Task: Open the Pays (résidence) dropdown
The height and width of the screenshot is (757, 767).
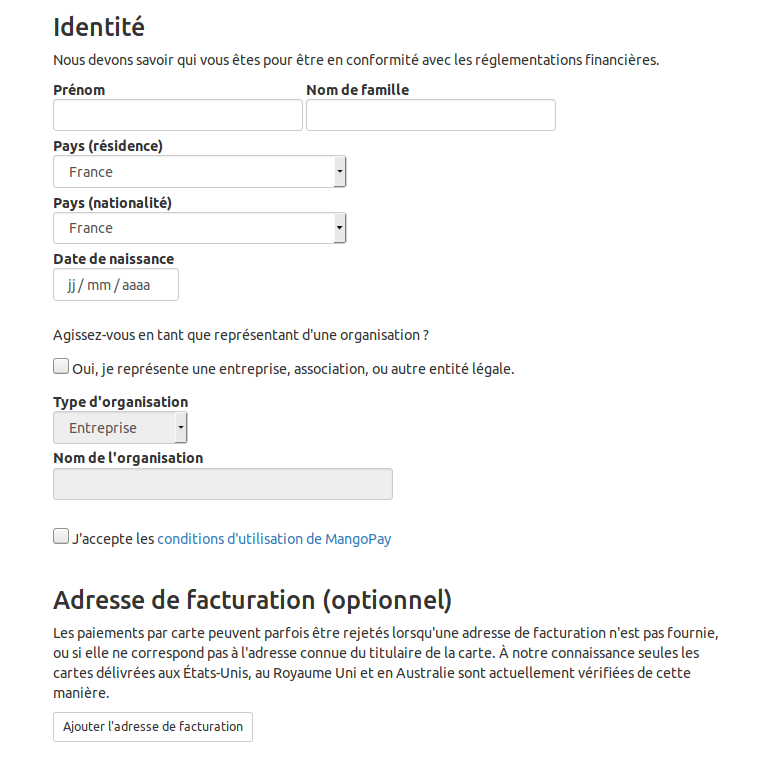Action: tap(199, 172)
